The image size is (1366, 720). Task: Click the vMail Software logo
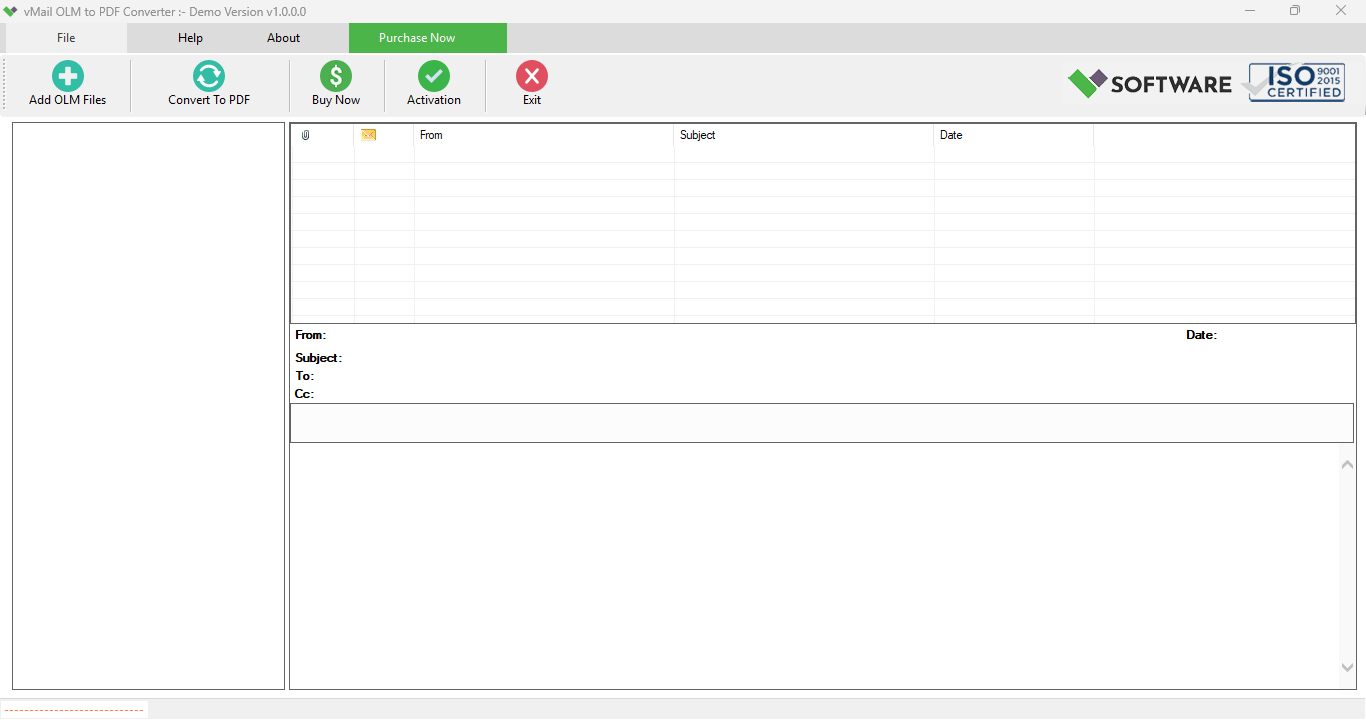tap(1148, 83)
